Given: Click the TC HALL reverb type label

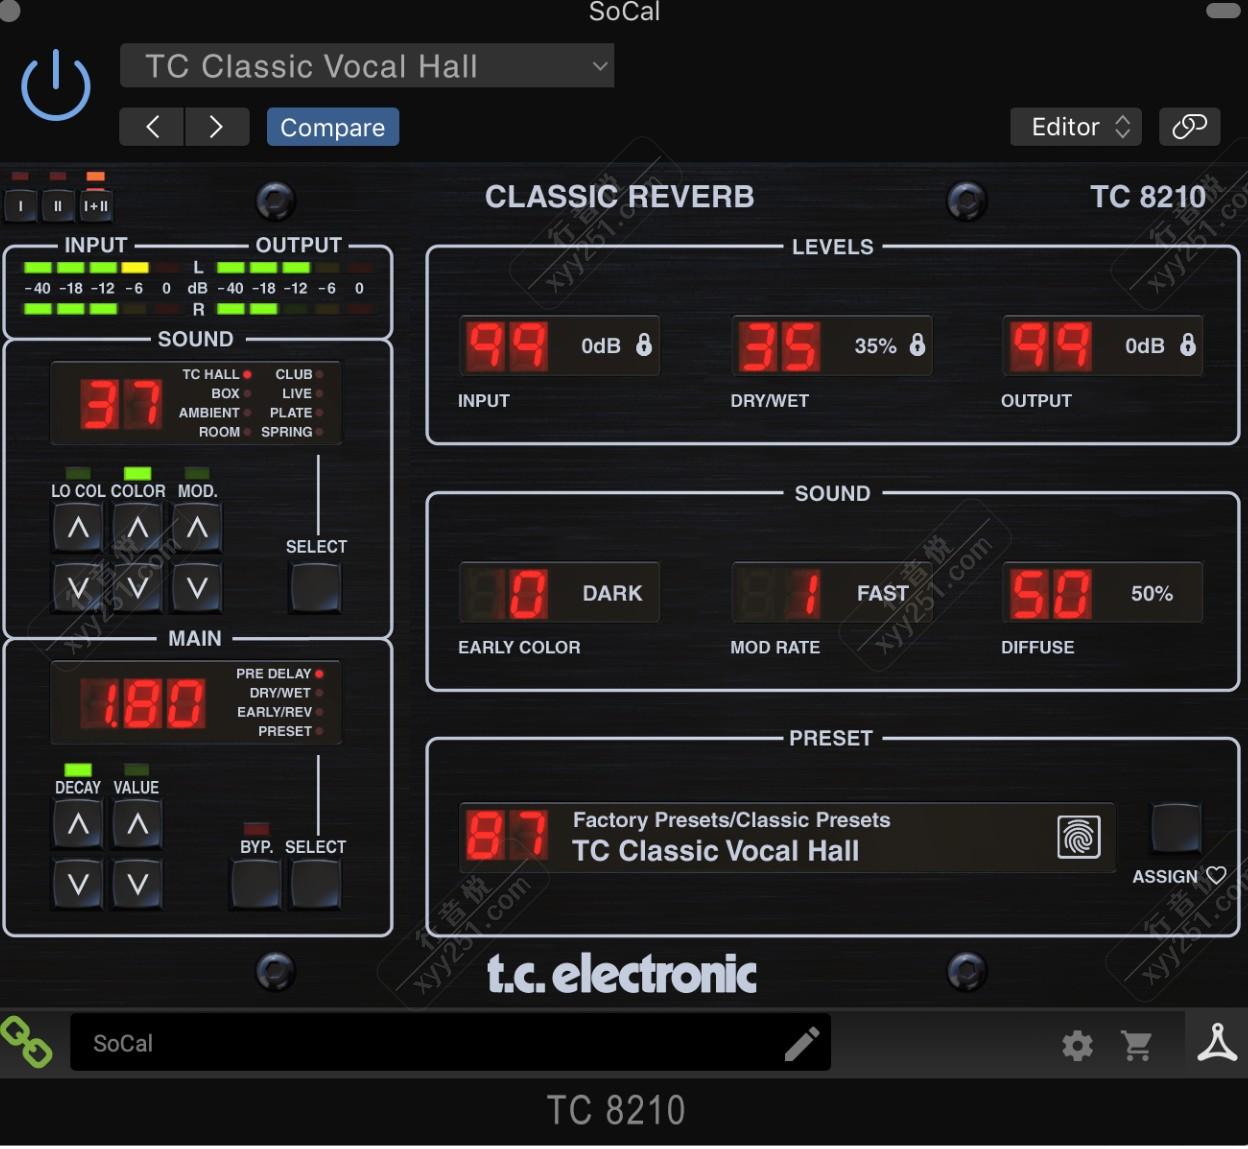Looking at the screenshot, I should click(x=211, y=374).
